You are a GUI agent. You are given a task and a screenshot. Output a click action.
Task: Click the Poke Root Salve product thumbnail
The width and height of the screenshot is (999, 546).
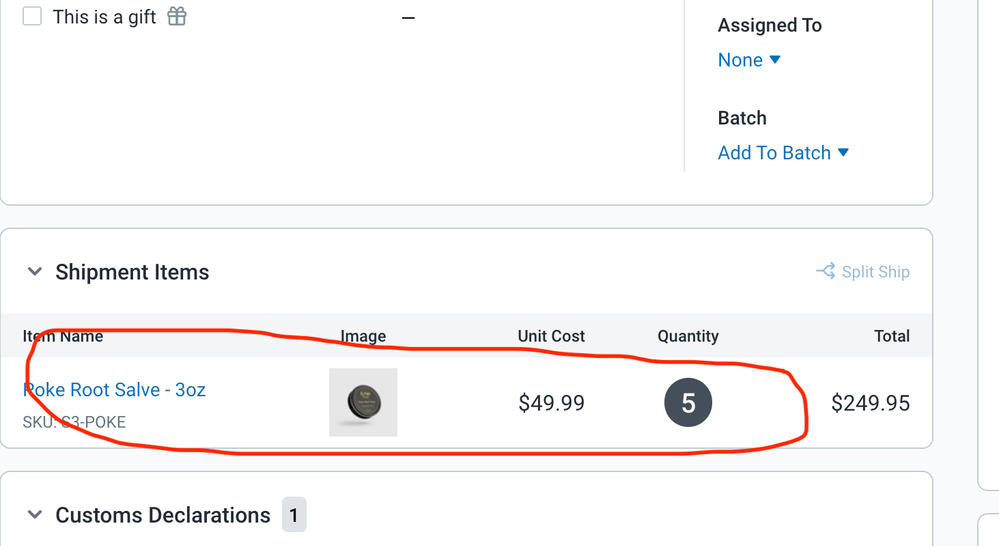(x=363, y=402)
